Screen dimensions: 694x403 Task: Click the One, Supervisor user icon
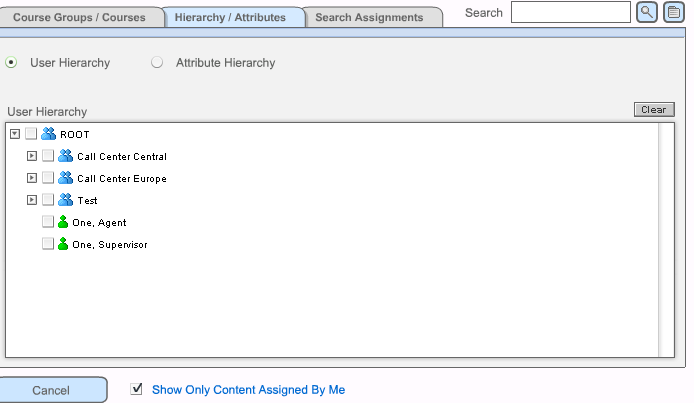click(x=64, y=244)
